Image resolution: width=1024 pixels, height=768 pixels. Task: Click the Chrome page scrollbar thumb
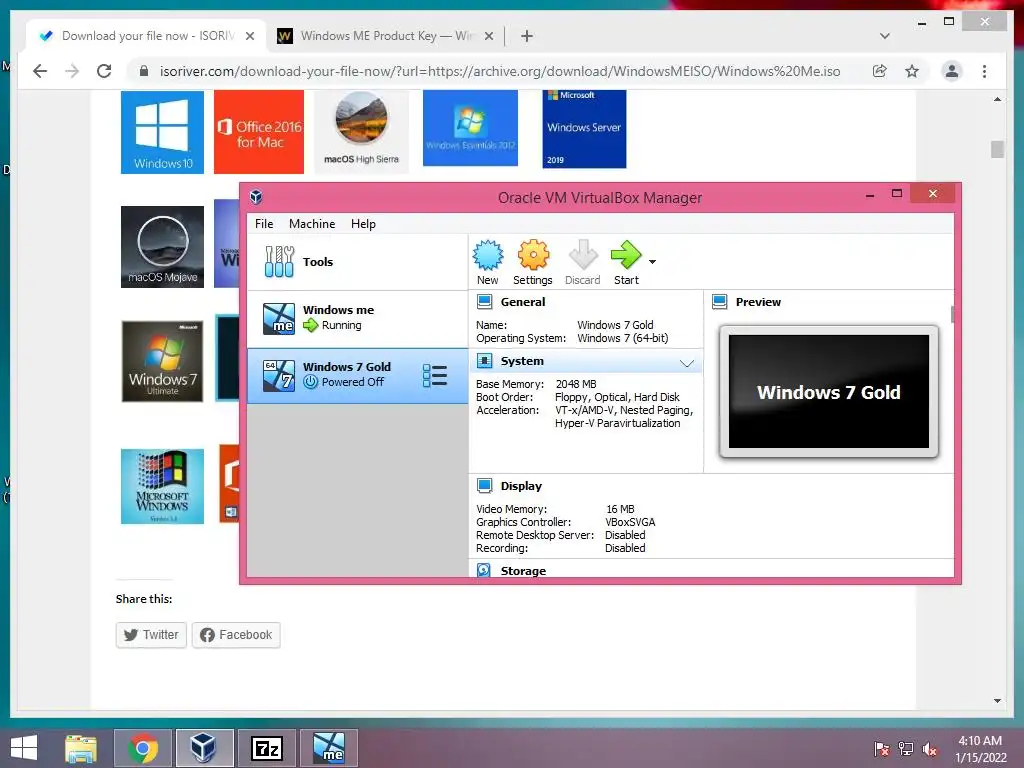[x=997, y=150]
